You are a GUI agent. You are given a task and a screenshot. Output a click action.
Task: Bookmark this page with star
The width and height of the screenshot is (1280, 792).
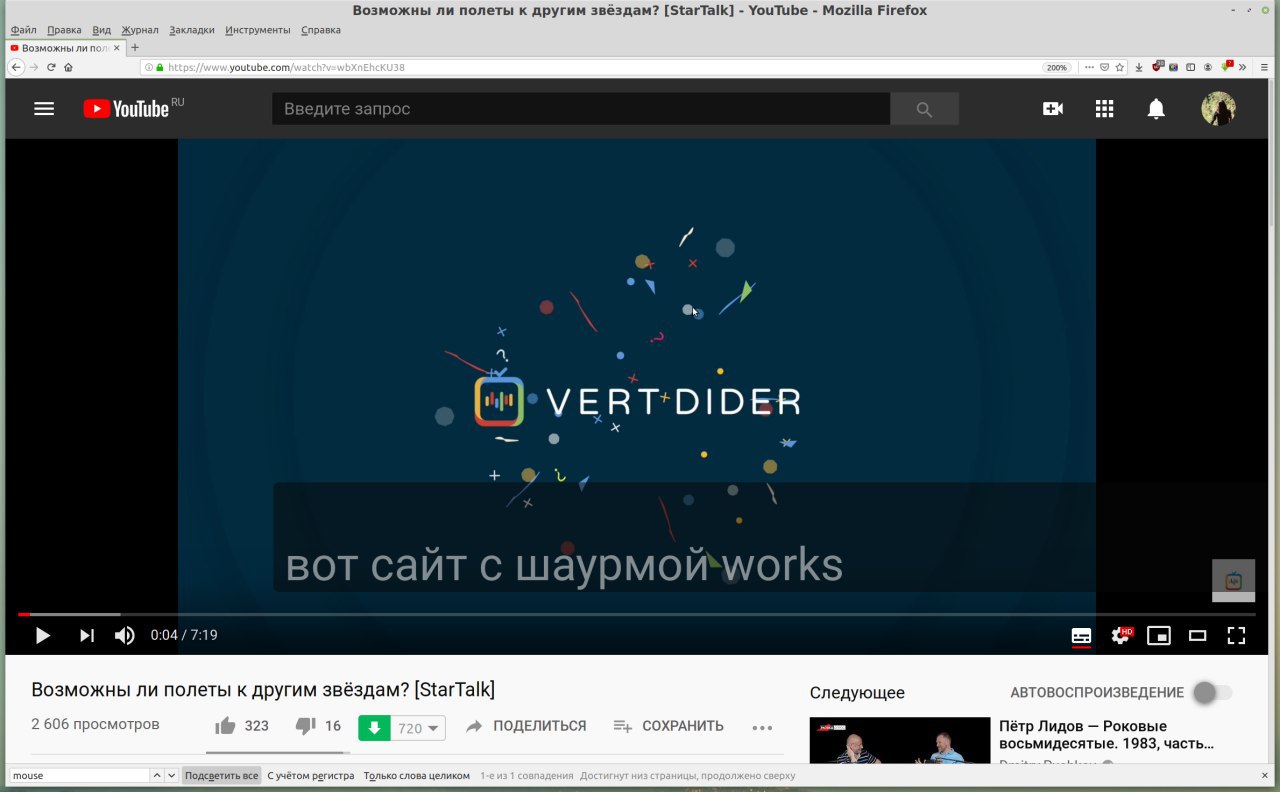point(1119,67)
